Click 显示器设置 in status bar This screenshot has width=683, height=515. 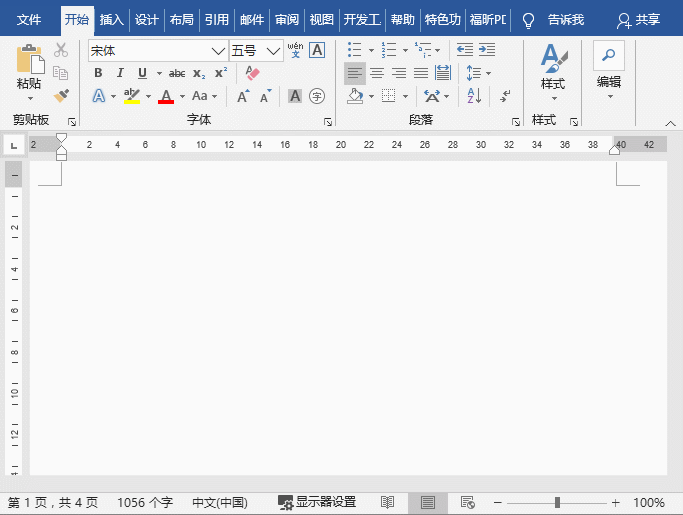coord(317,502)
